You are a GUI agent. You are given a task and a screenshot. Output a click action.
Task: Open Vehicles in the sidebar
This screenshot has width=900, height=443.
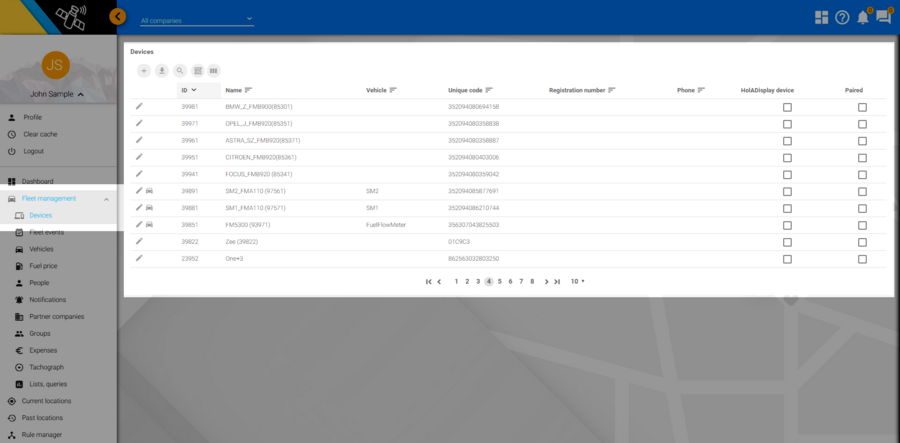41,249
